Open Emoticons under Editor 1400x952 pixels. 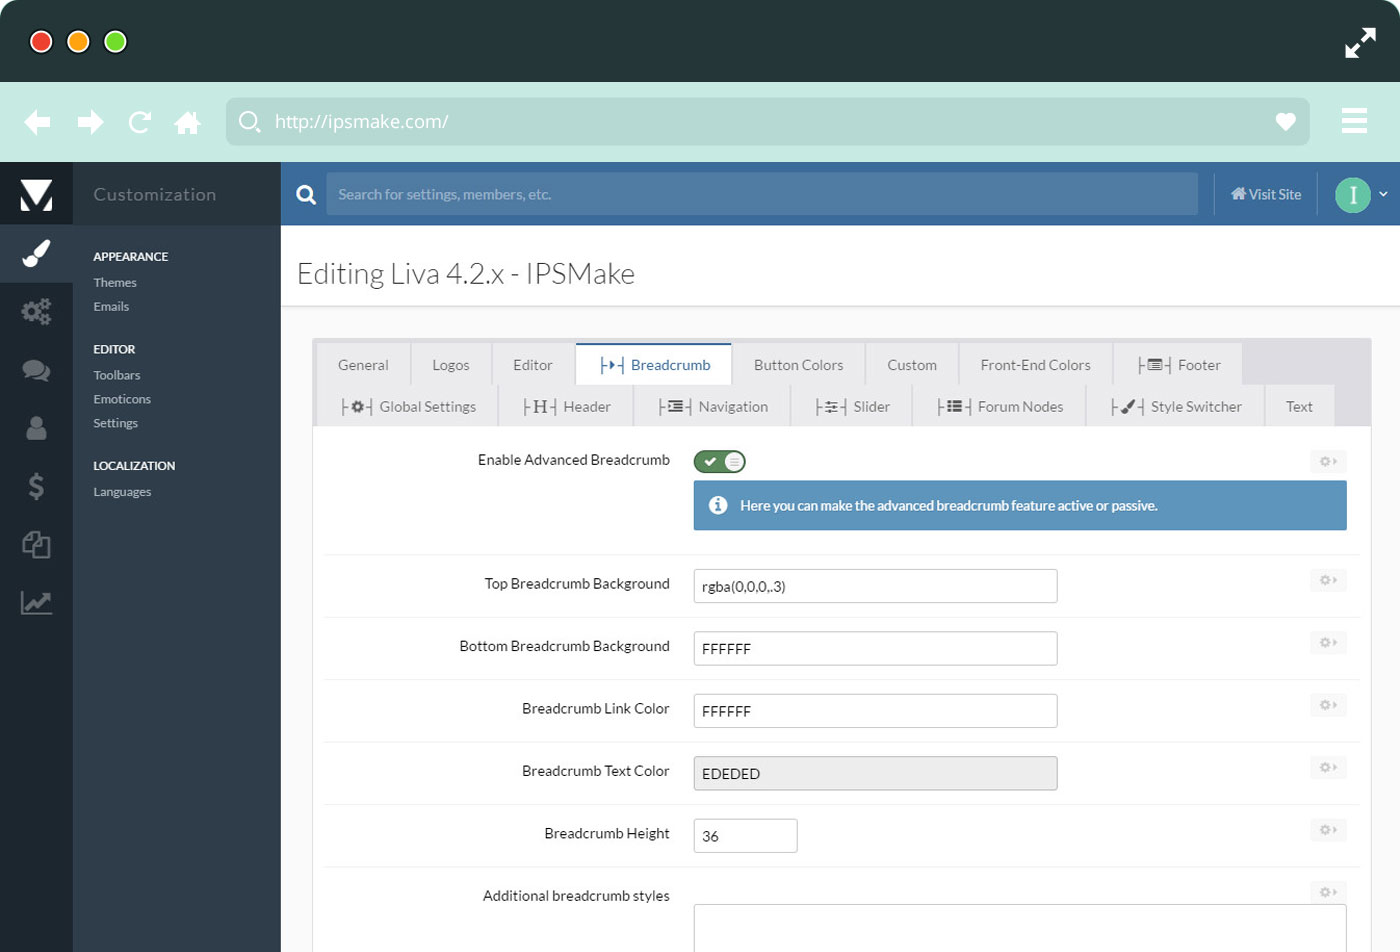(122, 399)
